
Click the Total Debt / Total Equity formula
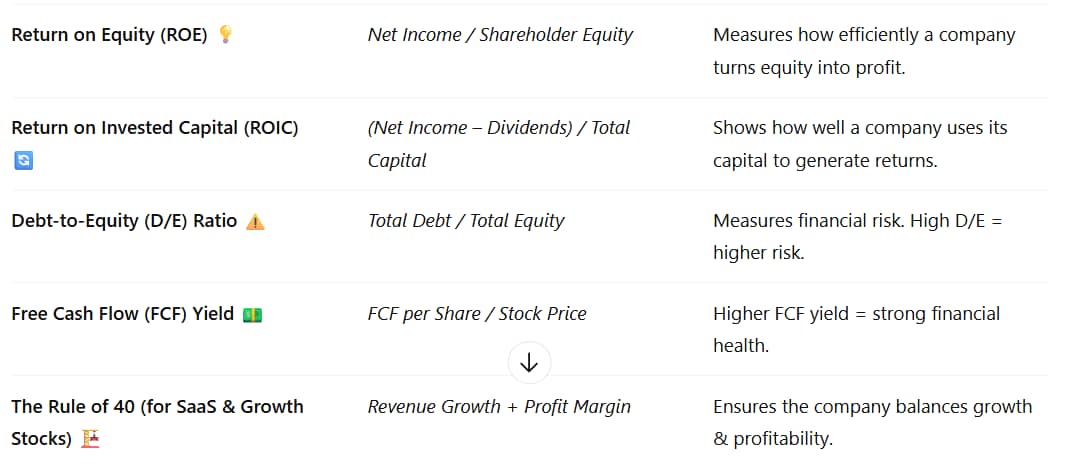coord(466,221)
